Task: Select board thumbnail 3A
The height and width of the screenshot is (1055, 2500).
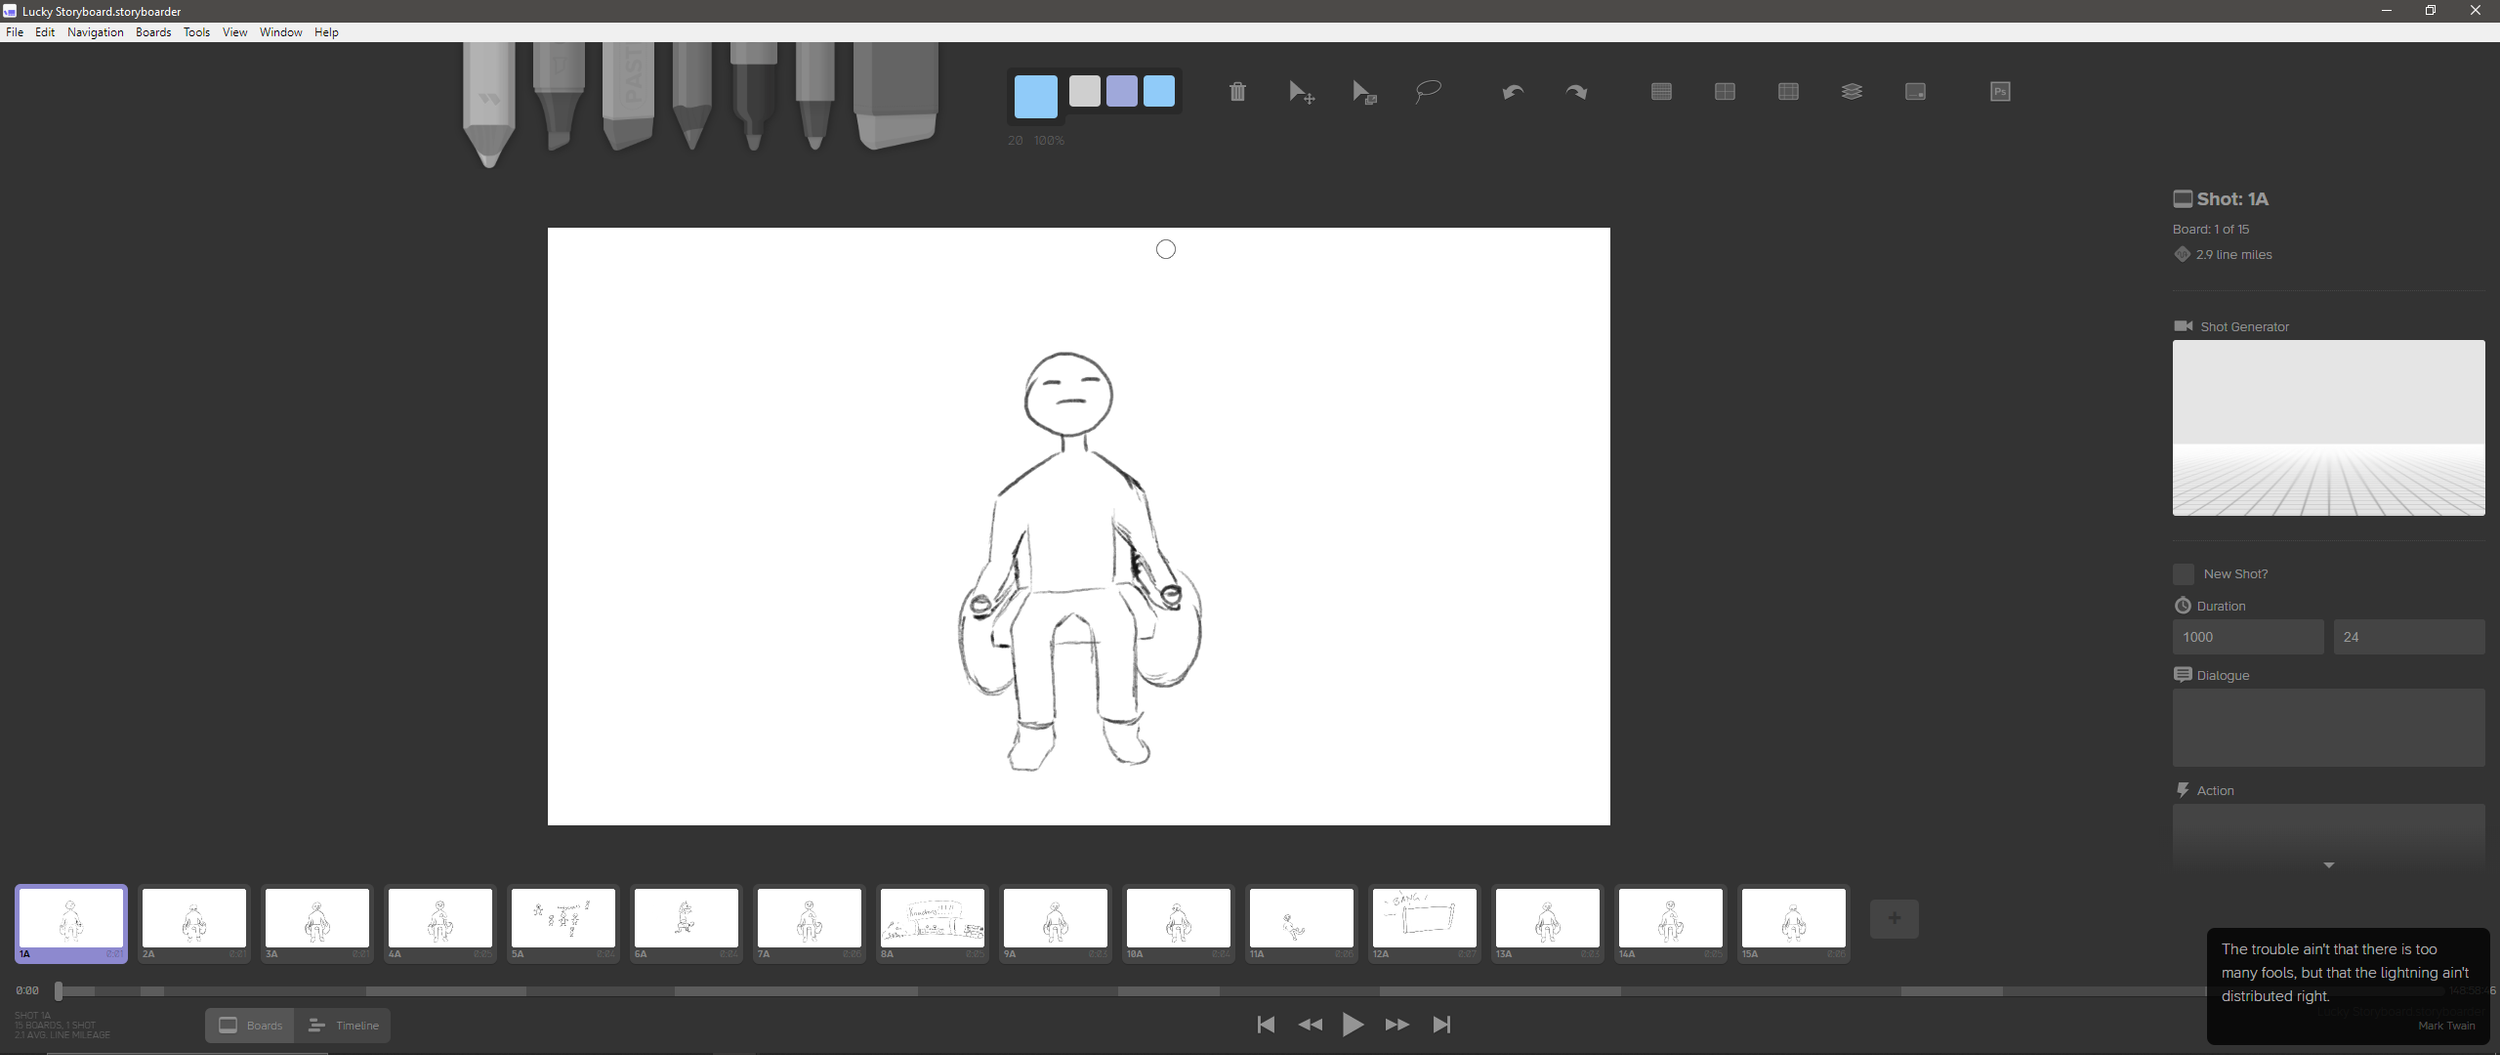Action: click(x=317, y=923)
